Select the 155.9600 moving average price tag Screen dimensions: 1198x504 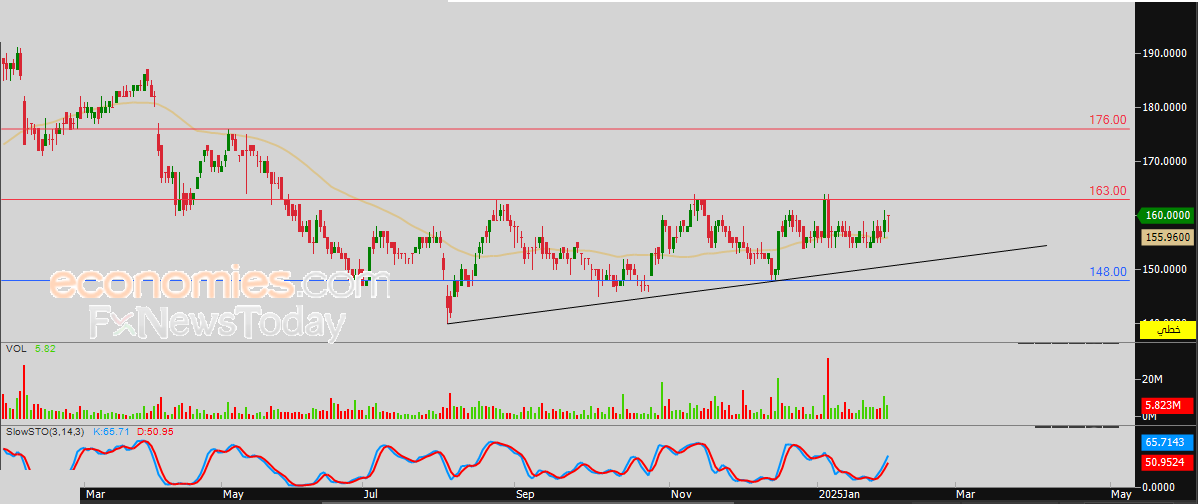1167,237
